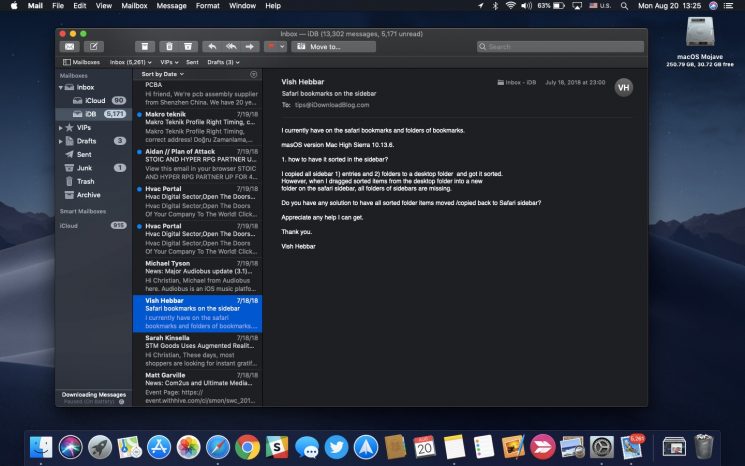Viewport: 745px width, 466px height.
Task: Open the File menu
Action: point(58,6)
